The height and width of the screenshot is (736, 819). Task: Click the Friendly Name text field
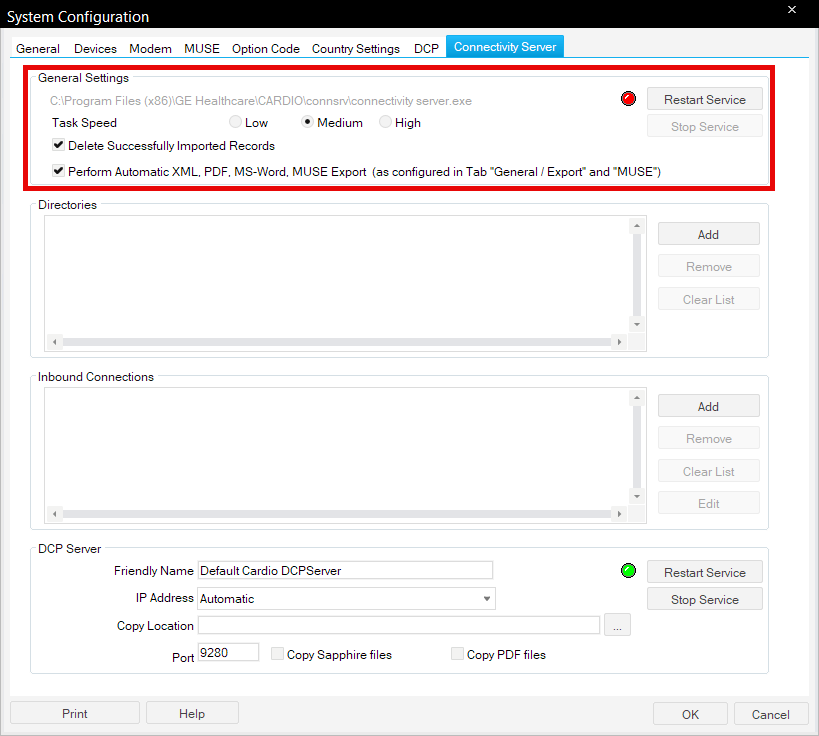coord(345,570)
